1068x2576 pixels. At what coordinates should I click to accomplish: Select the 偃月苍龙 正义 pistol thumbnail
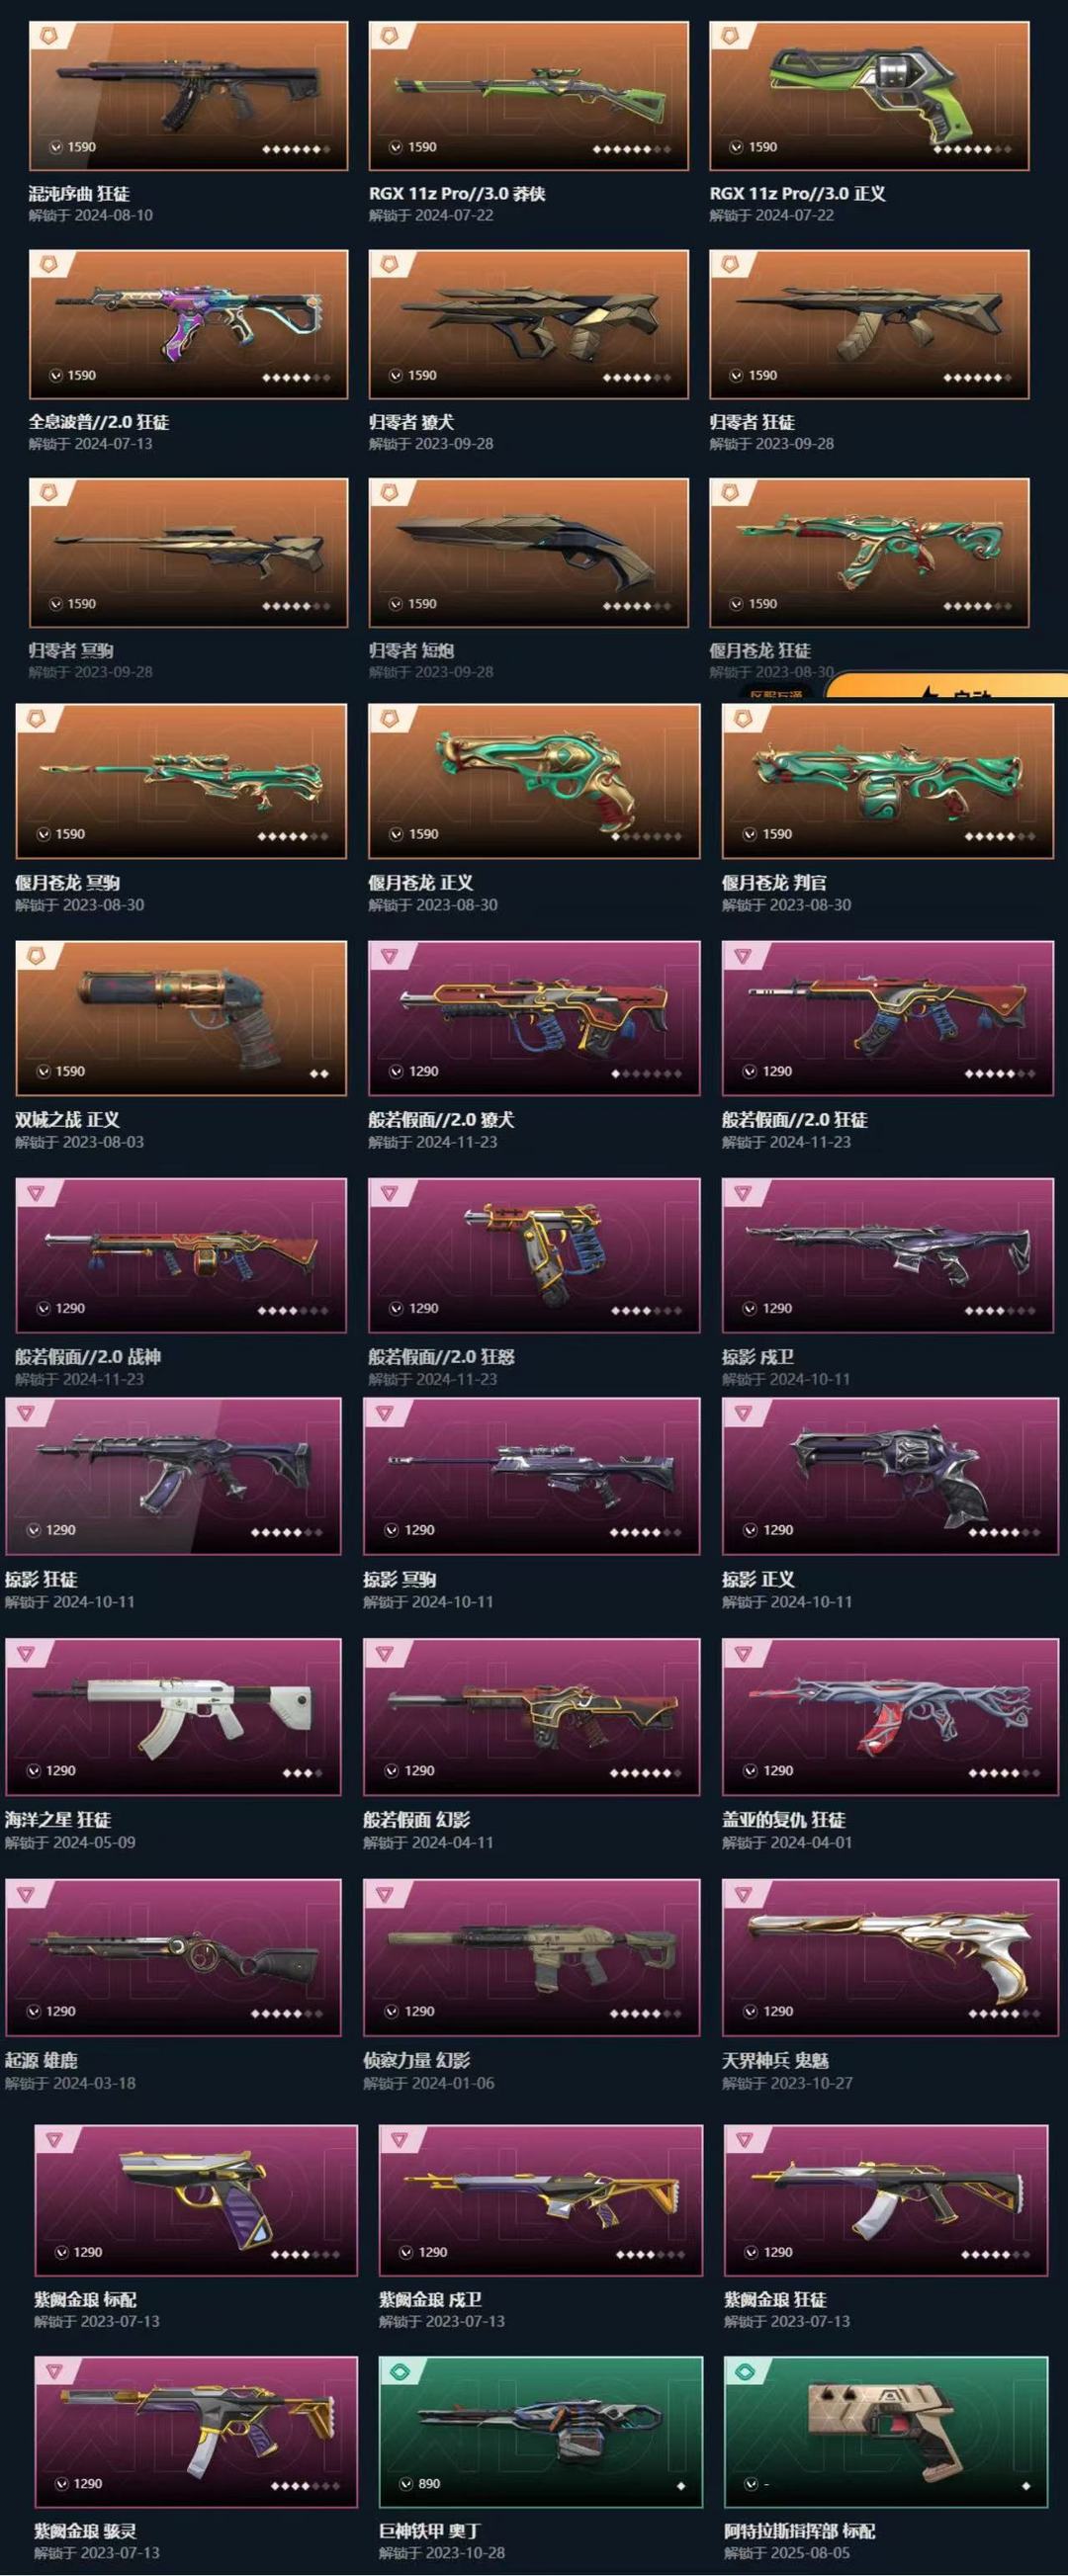click(x=534, y=781)
